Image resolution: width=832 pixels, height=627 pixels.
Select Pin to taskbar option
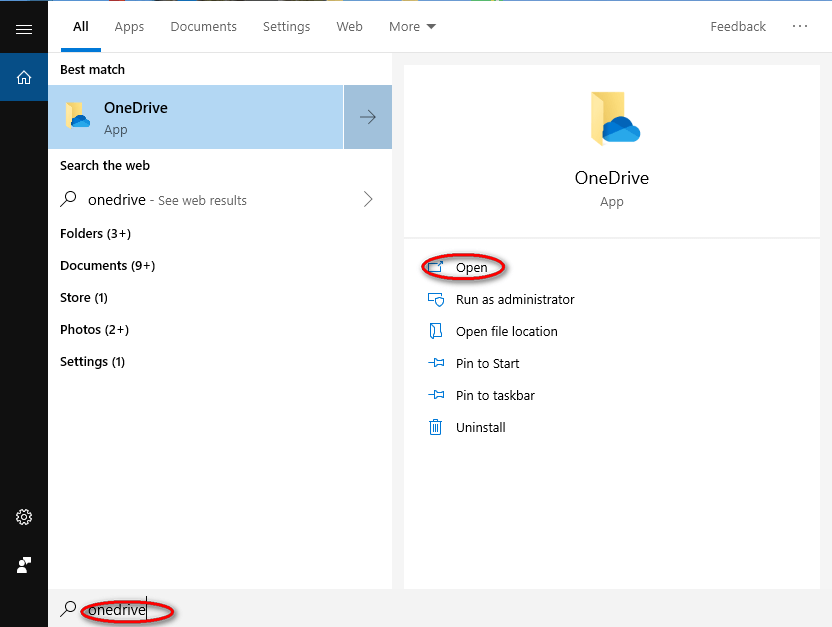tap(494, 395)
